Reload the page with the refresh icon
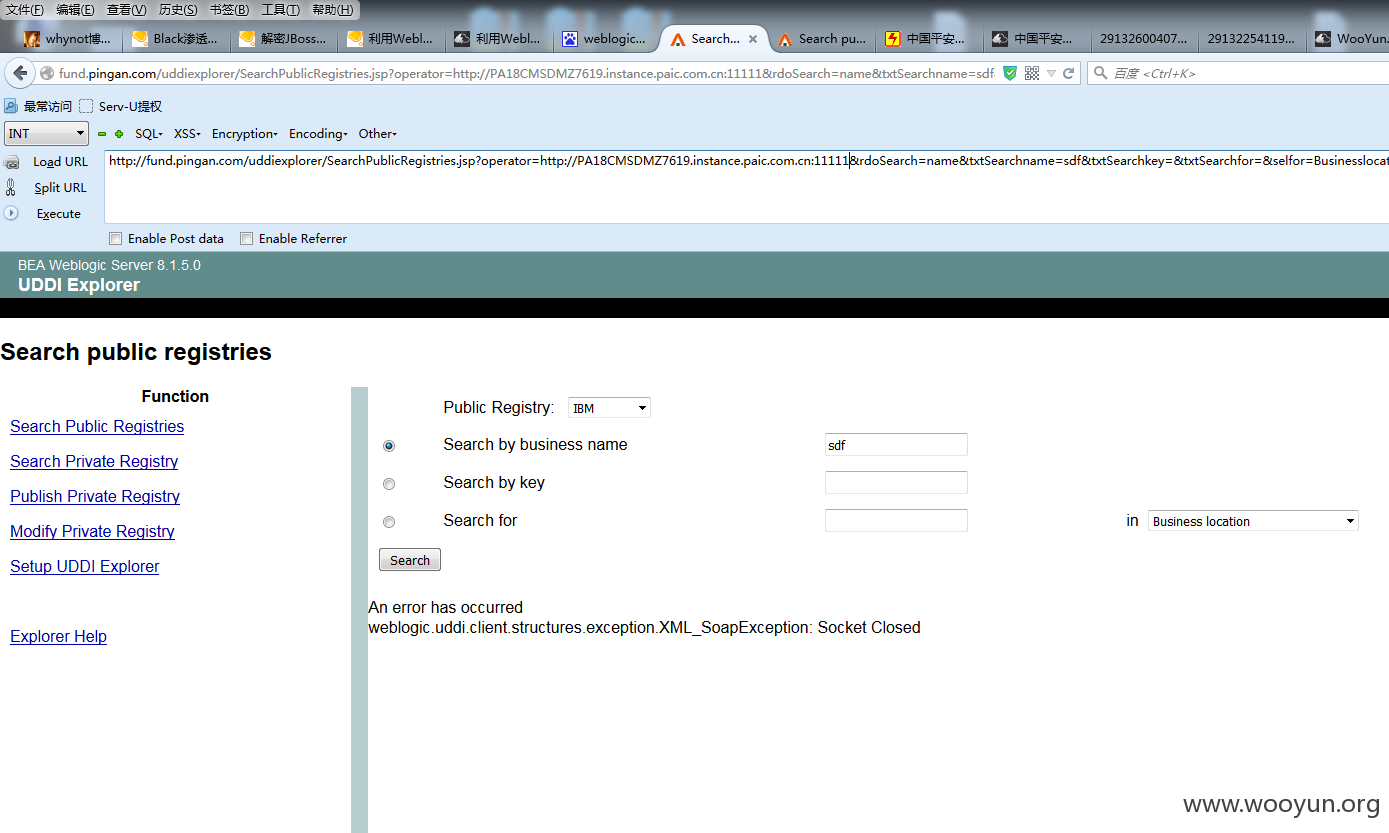The height and width of the screenshot is (833, 1389). click(x=1068, y=73)
